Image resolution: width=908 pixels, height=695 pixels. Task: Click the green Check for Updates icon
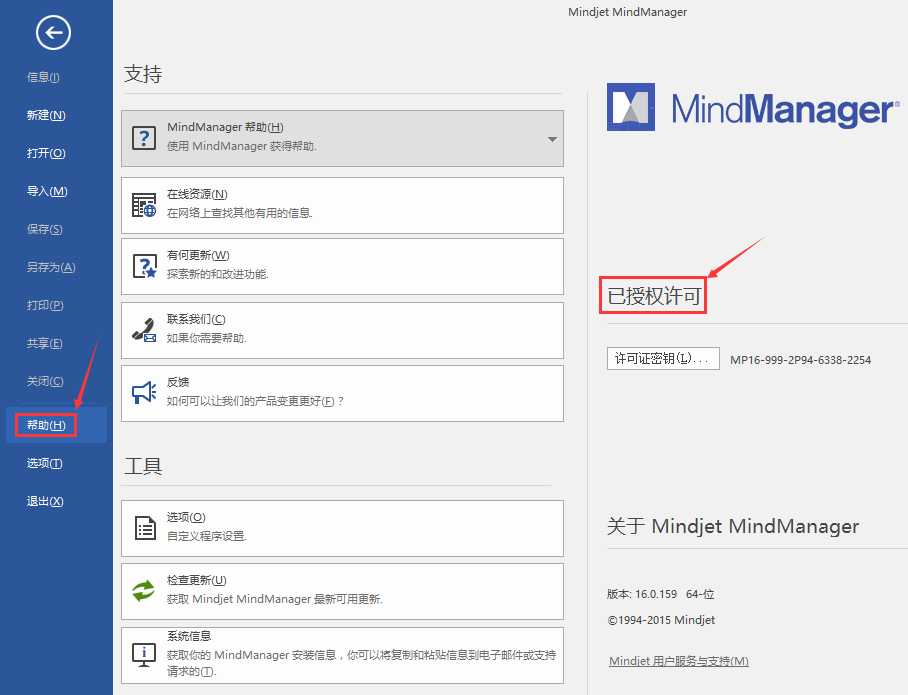pos(143,591)
